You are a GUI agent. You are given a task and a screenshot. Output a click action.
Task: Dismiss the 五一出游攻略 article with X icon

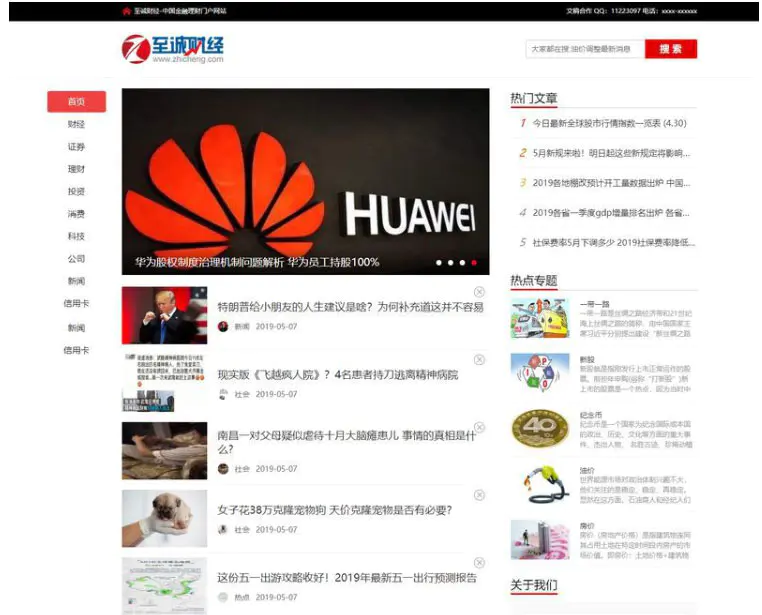pos(479,563)
